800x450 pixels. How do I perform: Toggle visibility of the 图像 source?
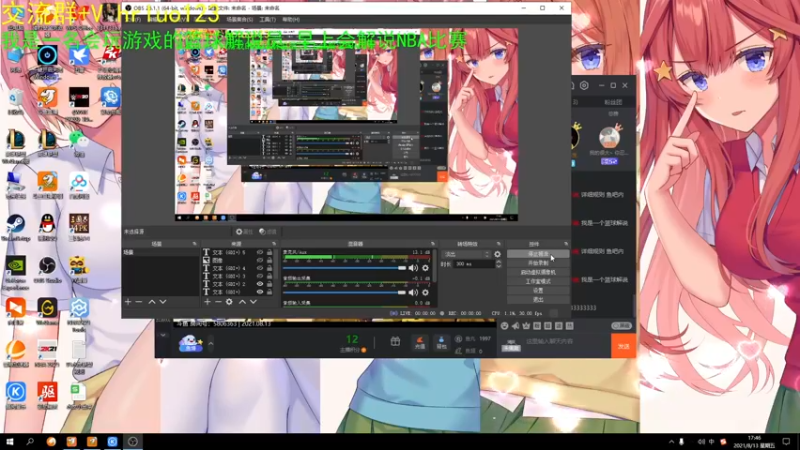[x=260, y=260]
